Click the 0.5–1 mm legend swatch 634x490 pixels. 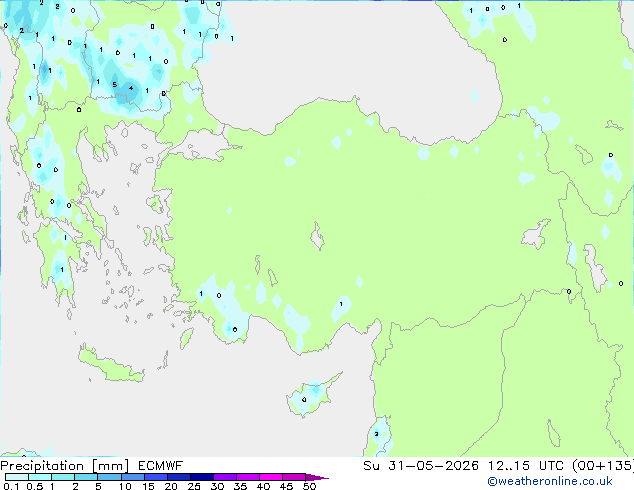tap(40, 477)
